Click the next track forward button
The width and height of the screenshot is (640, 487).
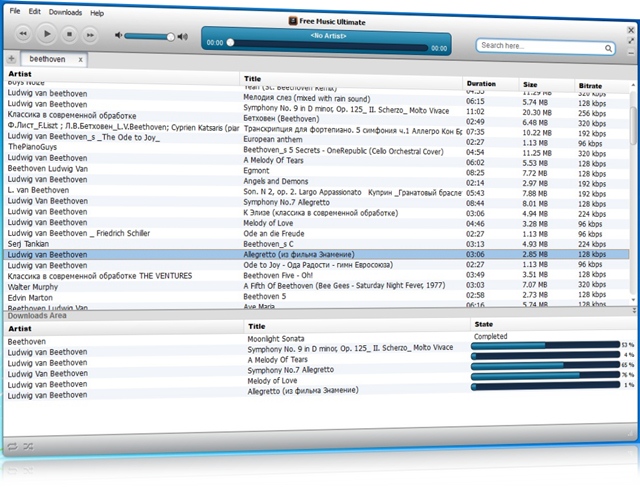tap(90, 35)
